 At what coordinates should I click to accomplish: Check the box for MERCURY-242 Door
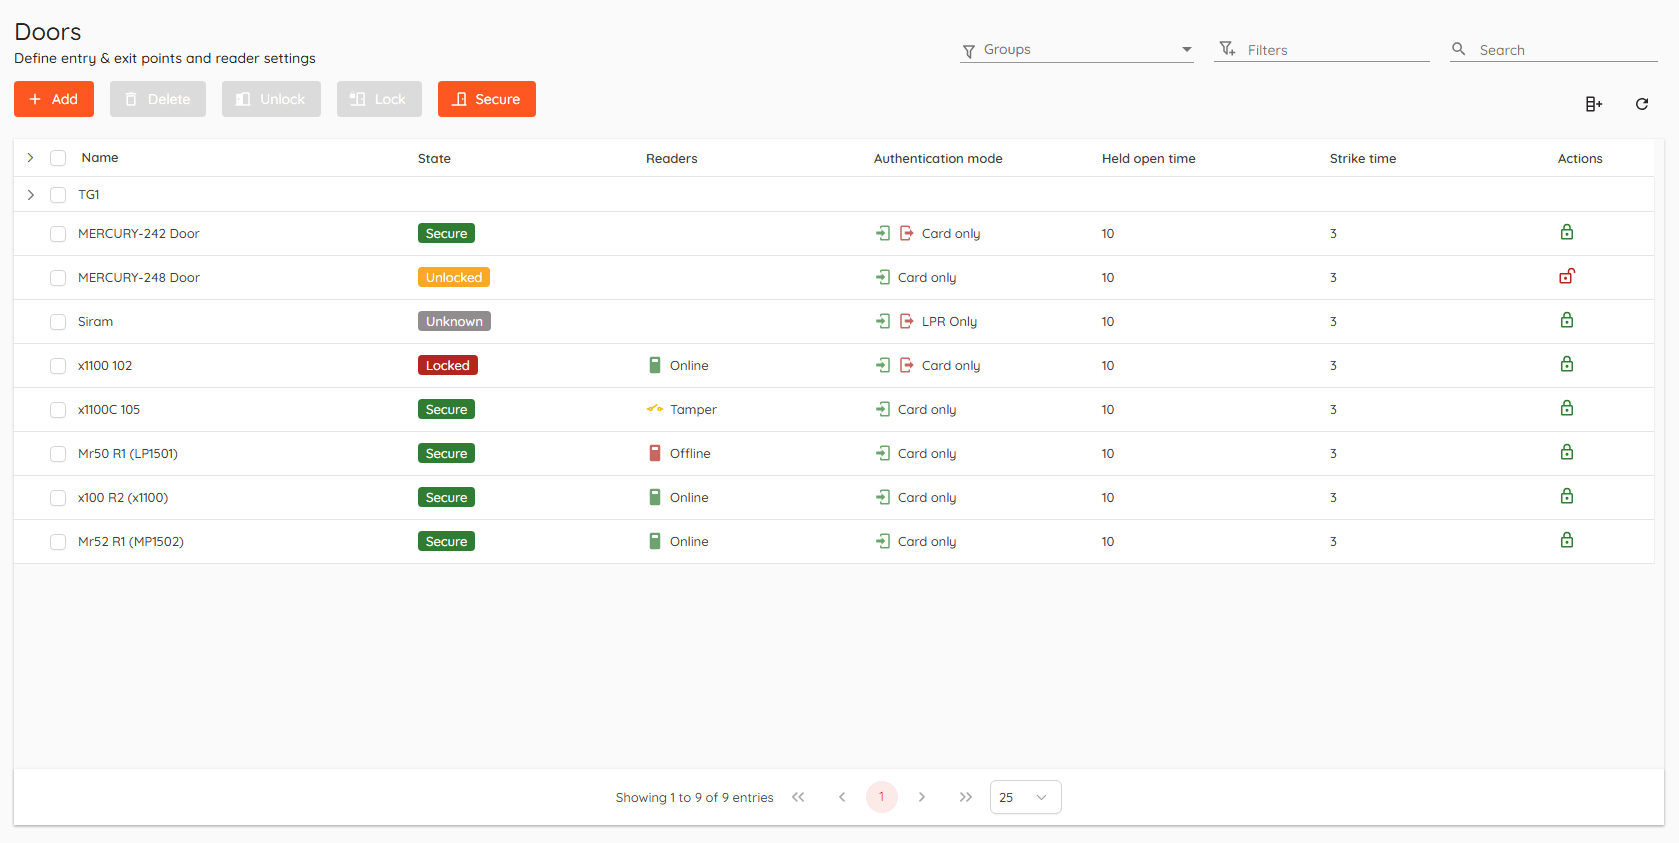[58, 234]
